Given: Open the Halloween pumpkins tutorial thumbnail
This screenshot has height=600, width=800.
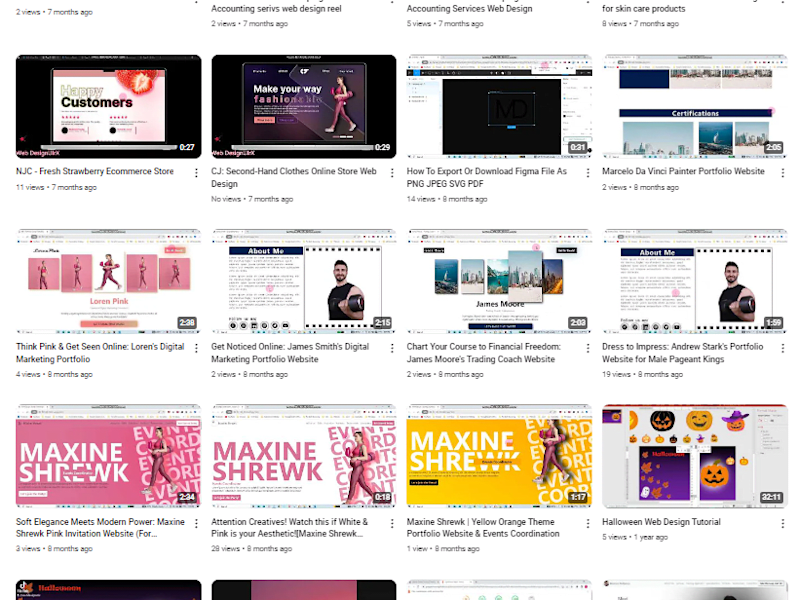Looking at the screenshot, I should pos(694,456).
